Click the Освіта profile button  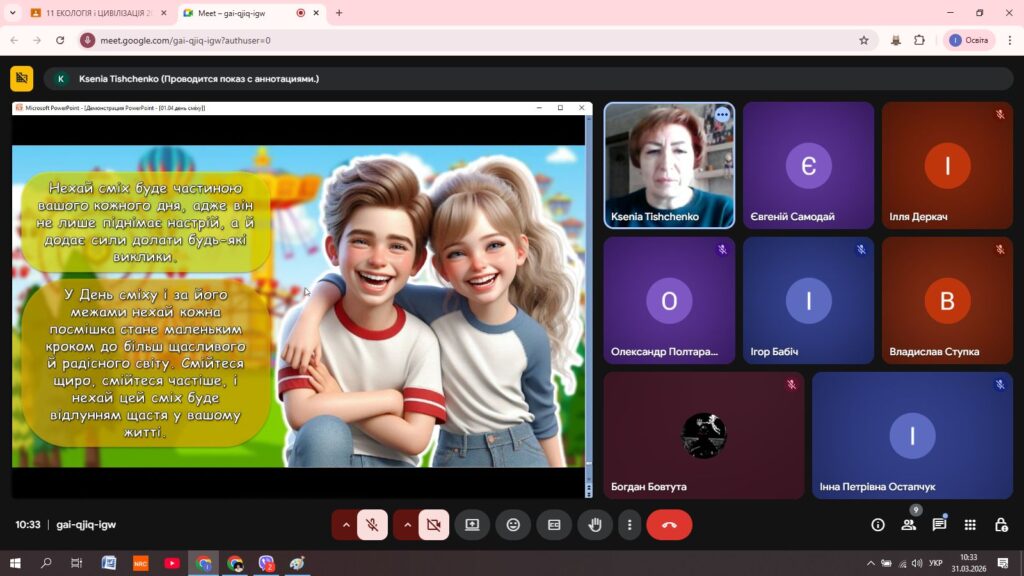coord(969,40)
